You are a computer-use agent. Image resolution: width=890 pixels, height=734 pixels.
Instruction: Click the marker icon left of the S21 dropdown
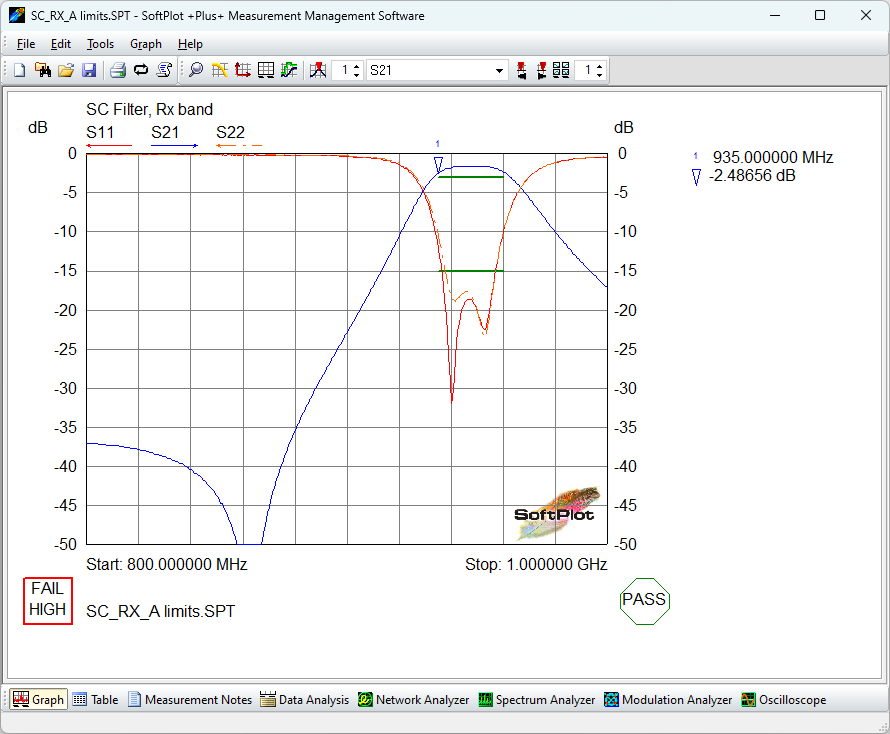(318, 70)
